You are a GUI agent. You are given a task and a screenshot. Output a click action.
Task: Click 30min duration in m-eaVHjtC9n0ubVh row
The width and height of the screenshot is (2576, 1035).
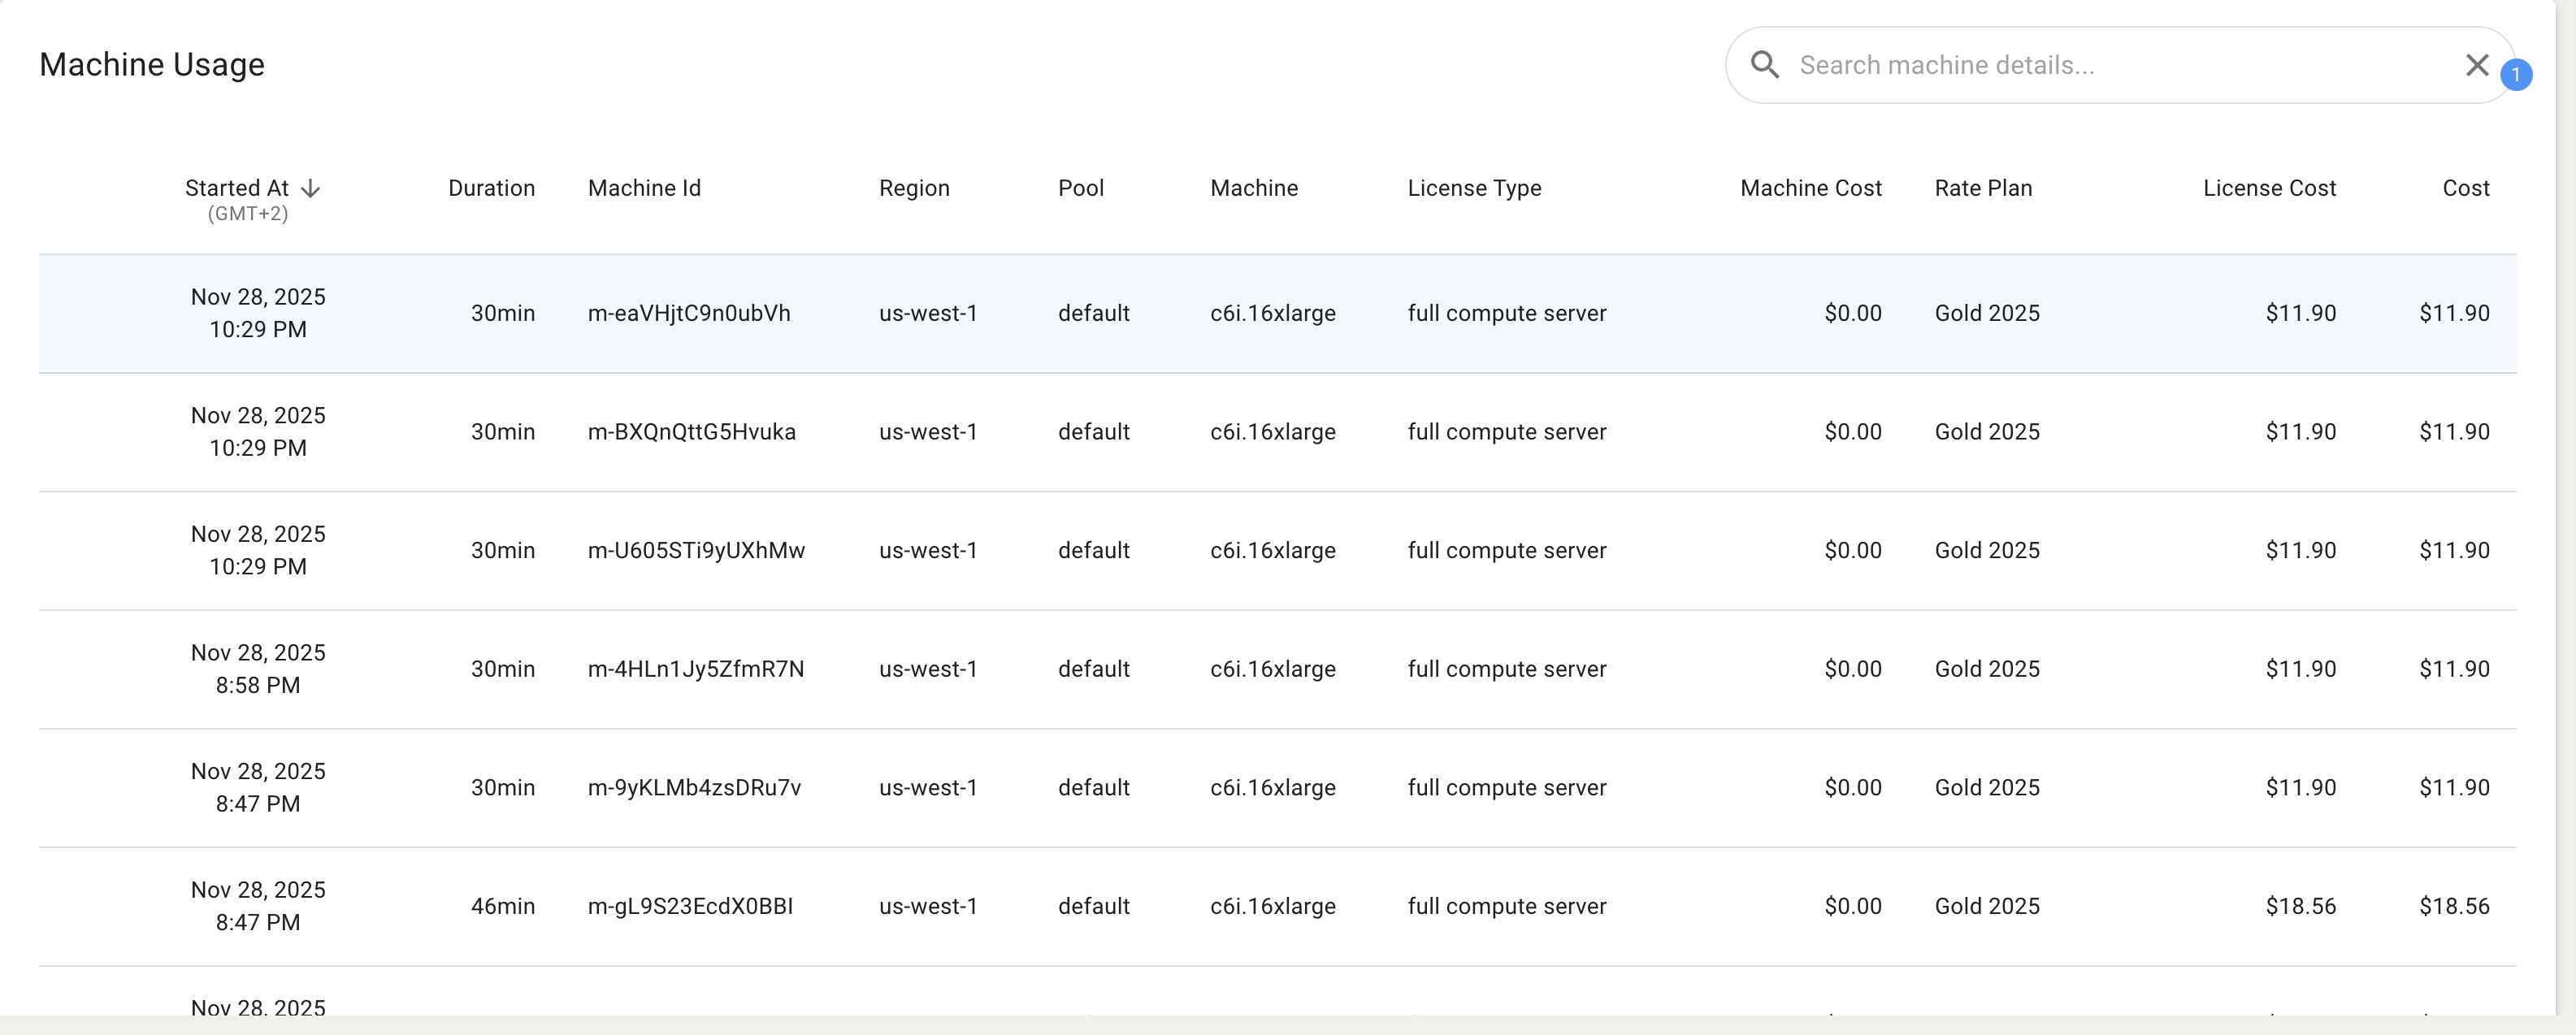click(x=503, y=313)
